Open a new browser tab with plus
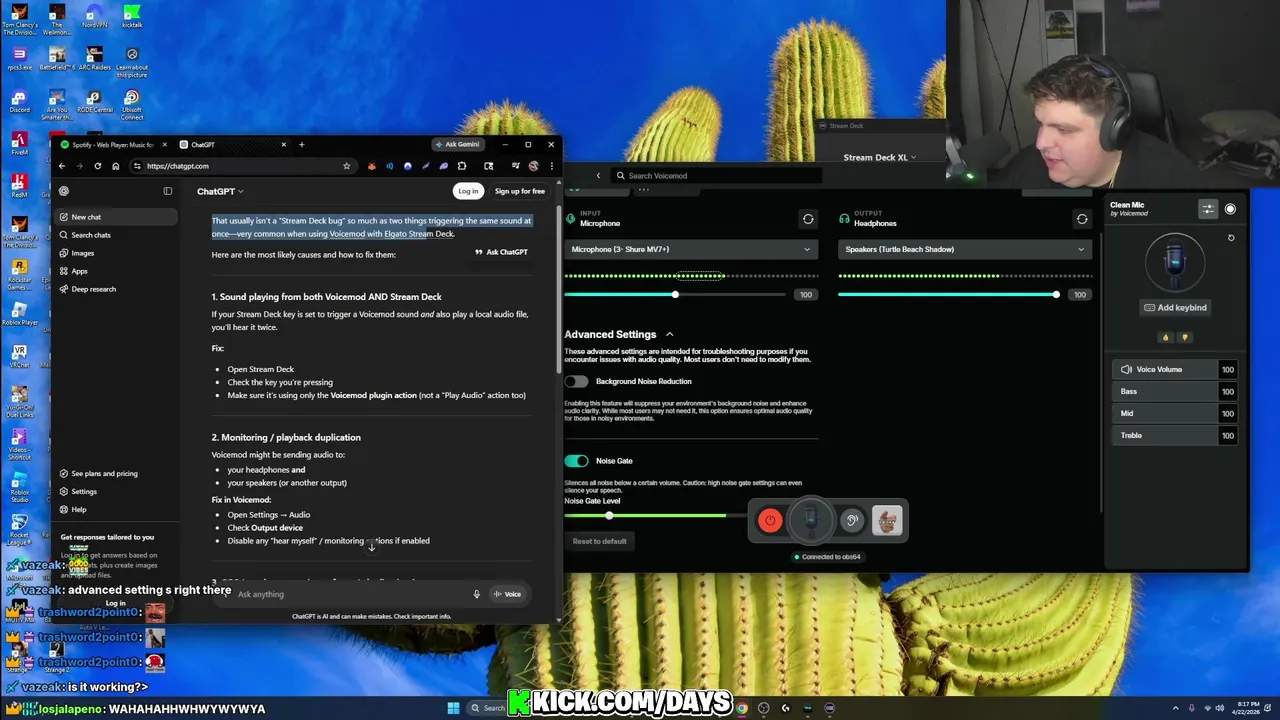This screenshot has height=720, width=1280. [x=301, y=144]
